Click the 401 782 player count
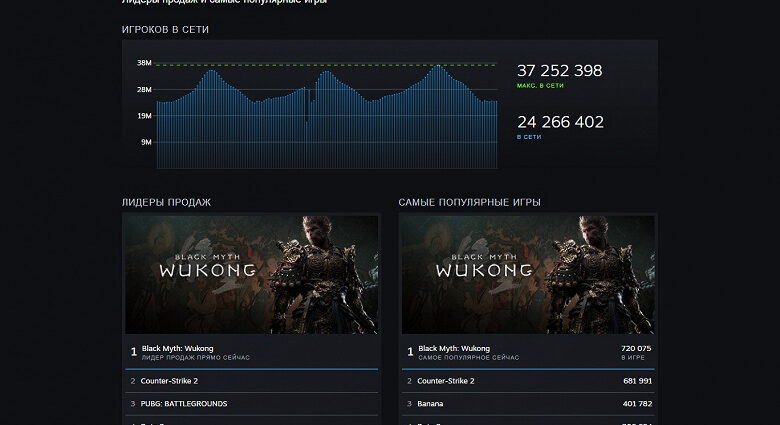 coord(637,404)
